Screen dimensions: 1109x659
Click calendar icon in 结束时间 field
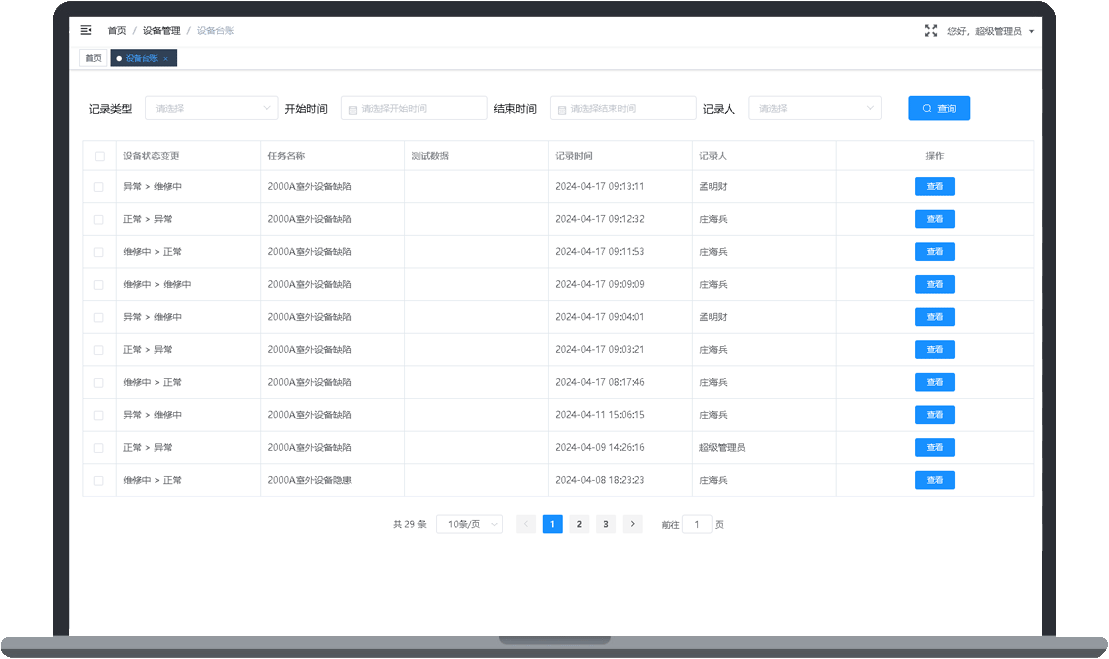point(561,109)
